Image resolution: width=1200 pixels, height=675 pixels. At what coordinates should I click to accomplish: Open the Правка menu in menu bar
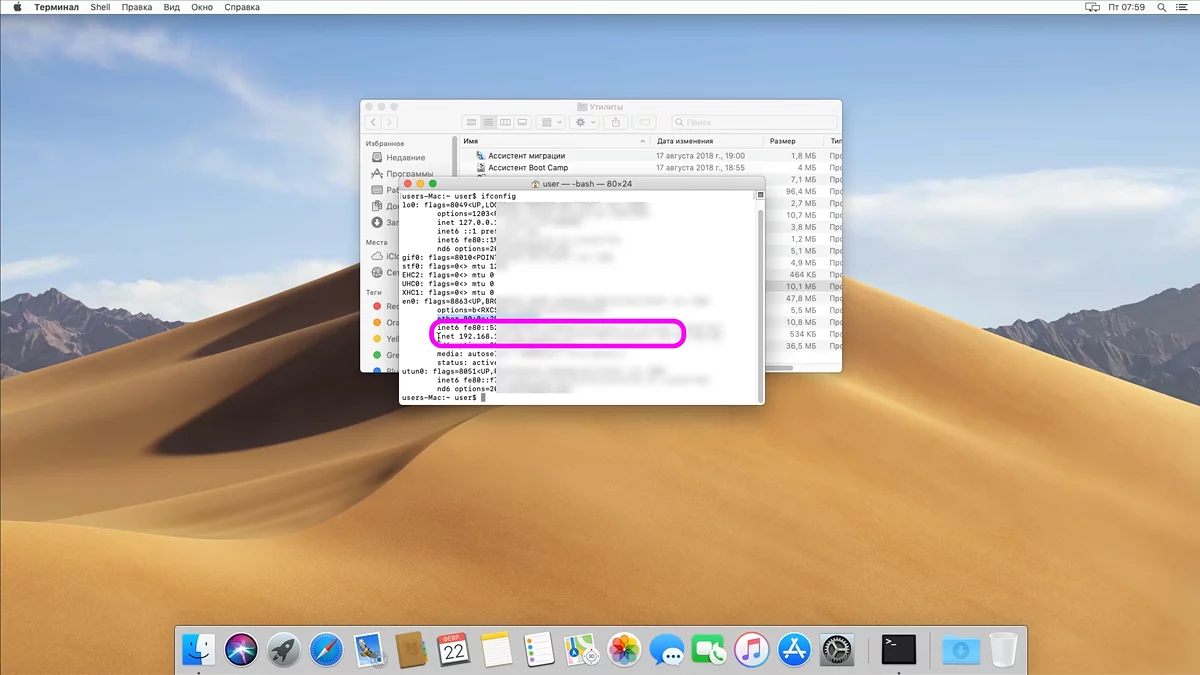point(137,7)
